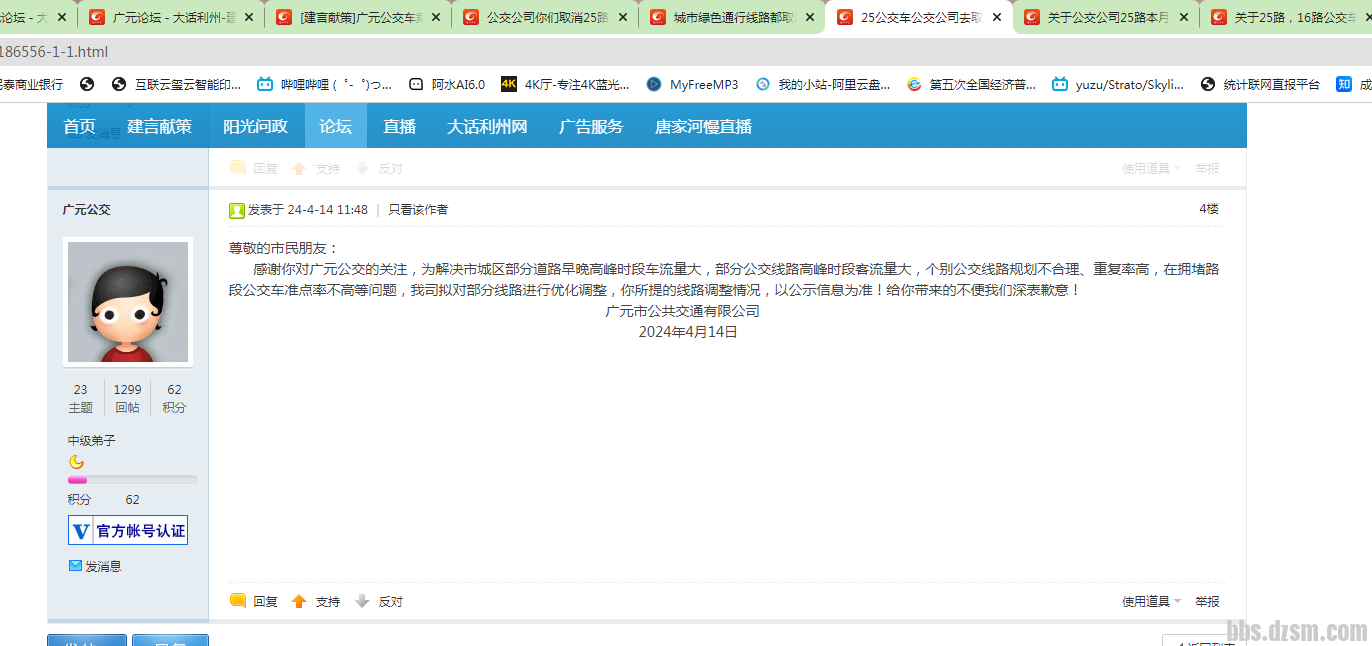Go to 大话利州网 in the navigation bar
Screen dimensions: 1372x646
coord(486,126)
